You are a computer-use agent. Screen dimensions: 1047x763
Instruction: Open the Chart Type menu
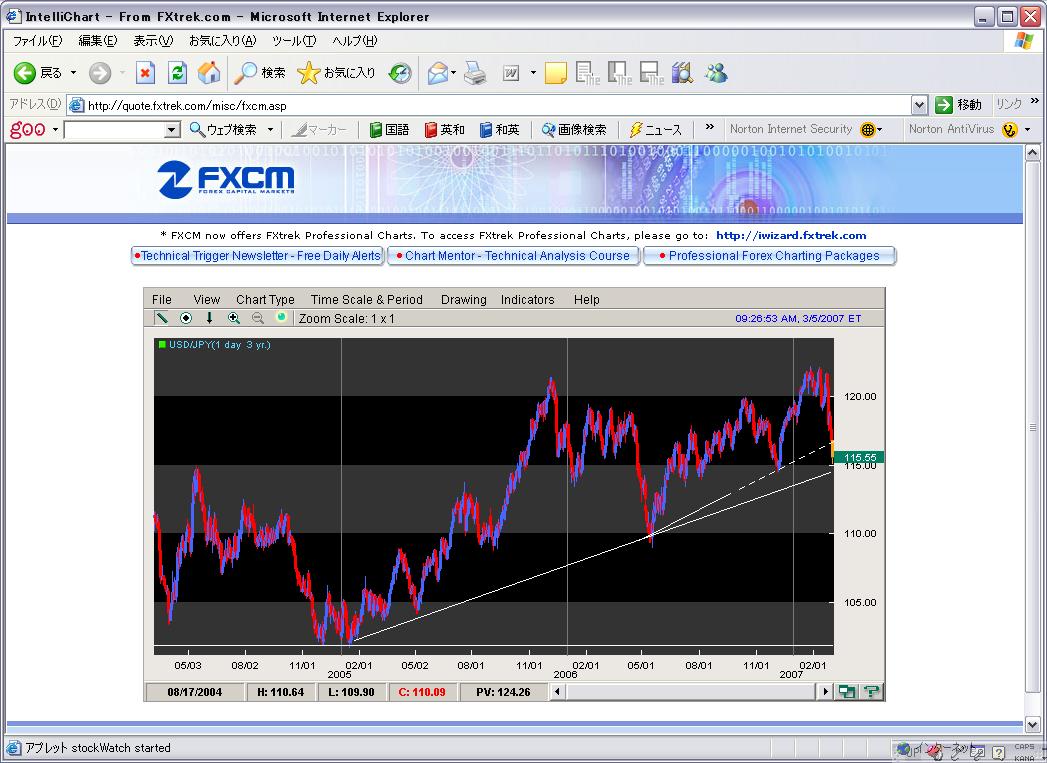point(265,299)
